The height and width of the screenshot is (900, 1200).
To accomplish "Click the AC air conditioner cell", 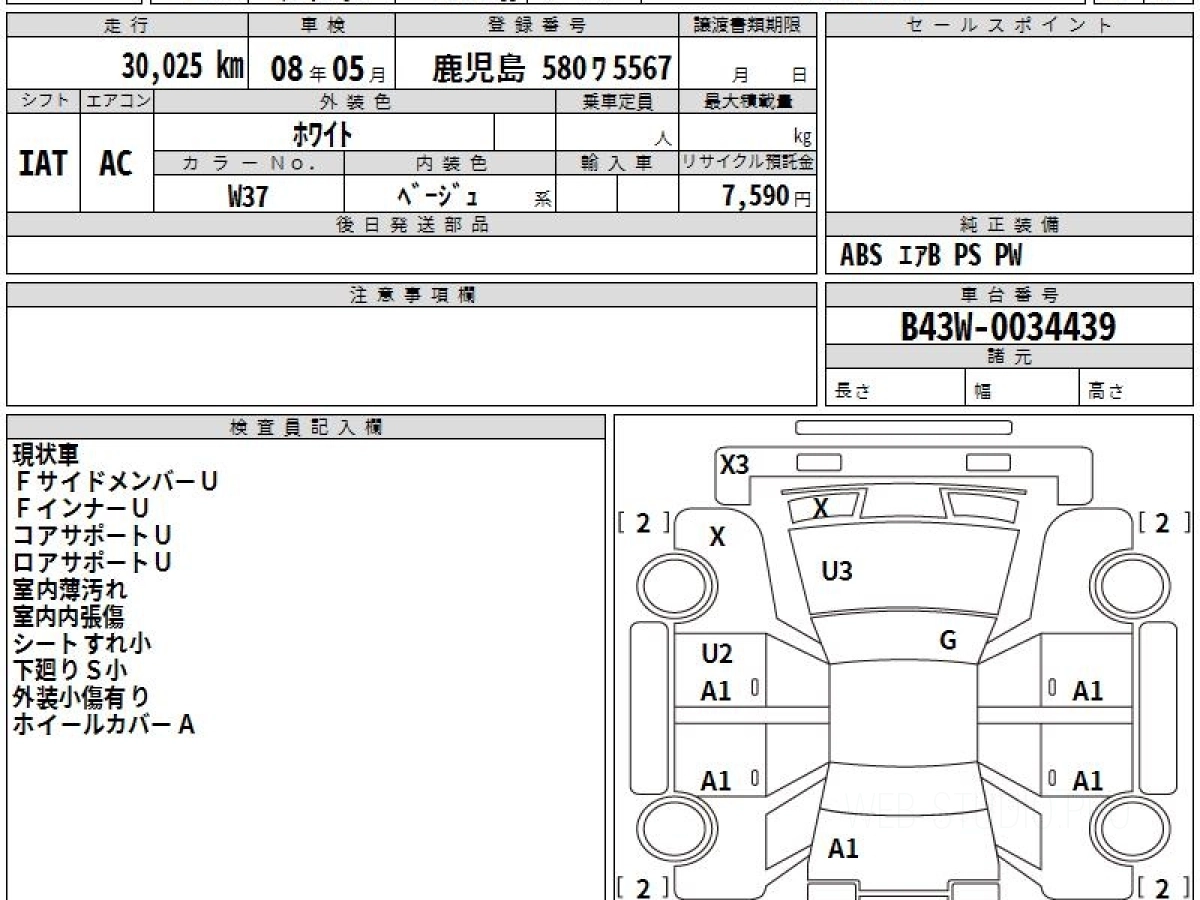I will click(116, 164).
